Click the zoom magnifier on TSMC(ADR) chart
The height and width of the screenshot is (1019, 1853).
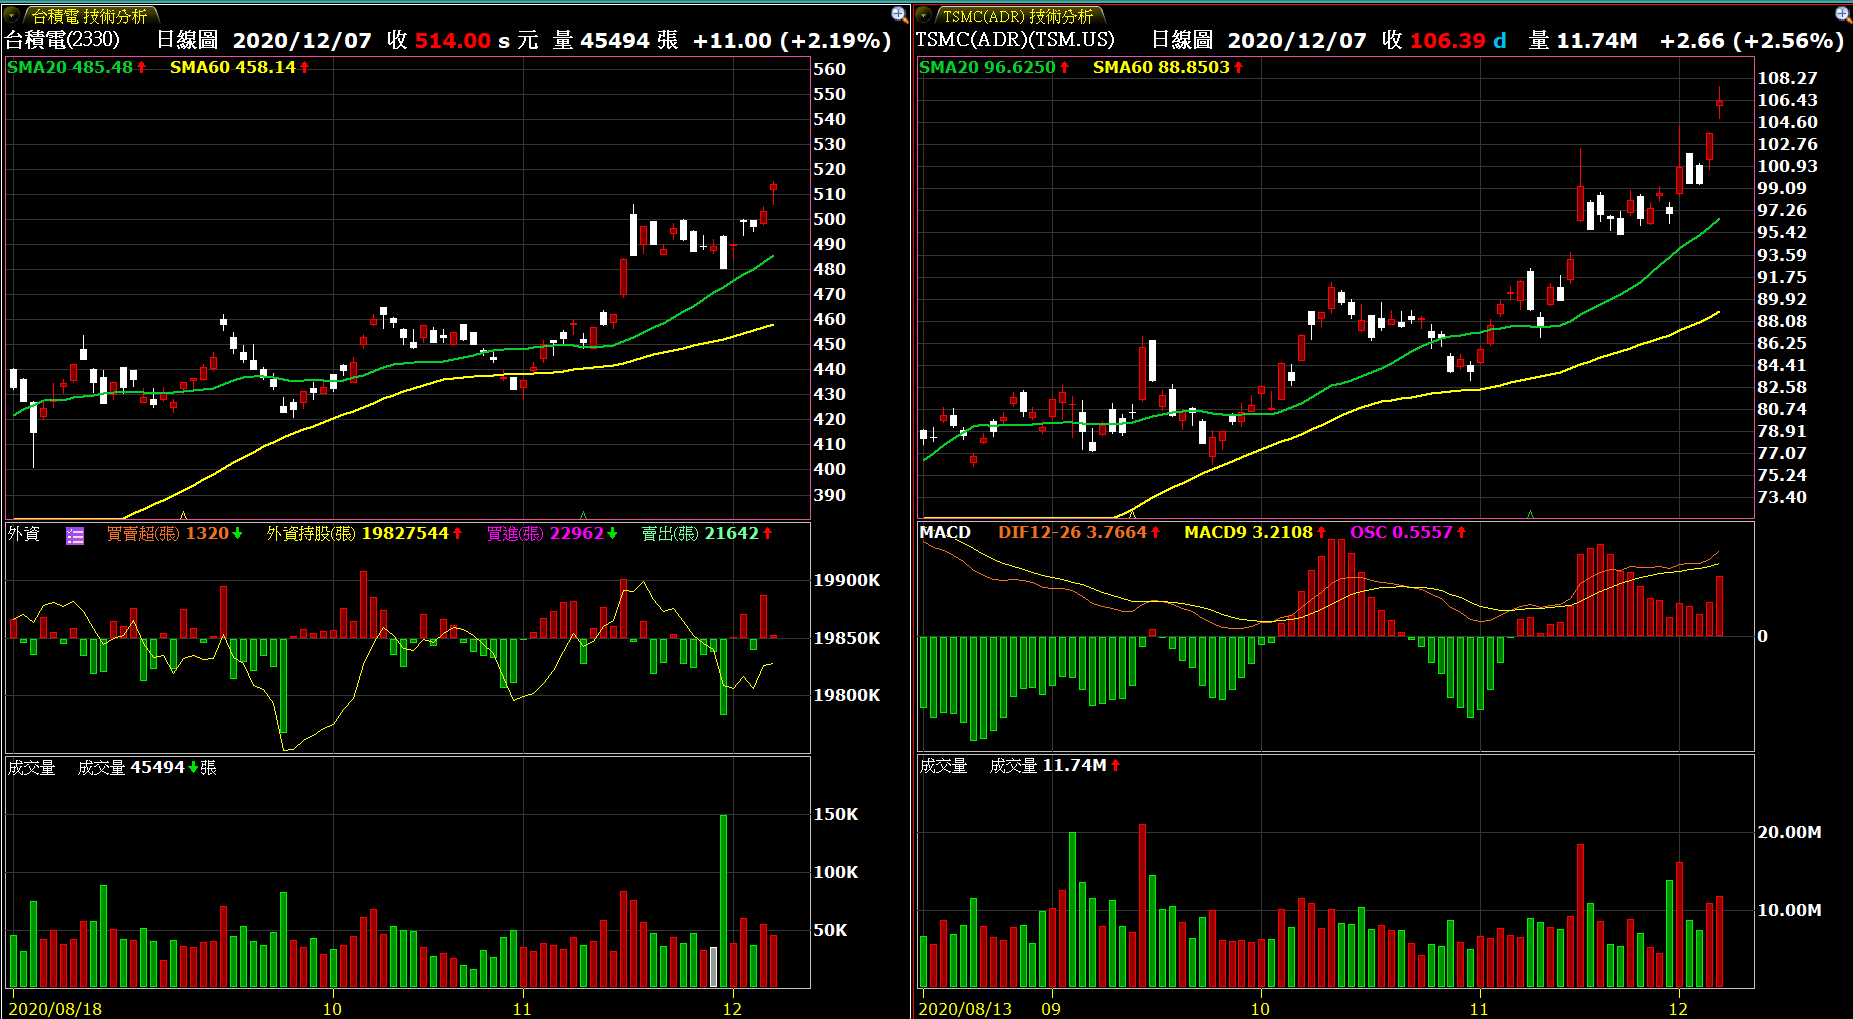pyautogui.click(x=1843, y=14)
